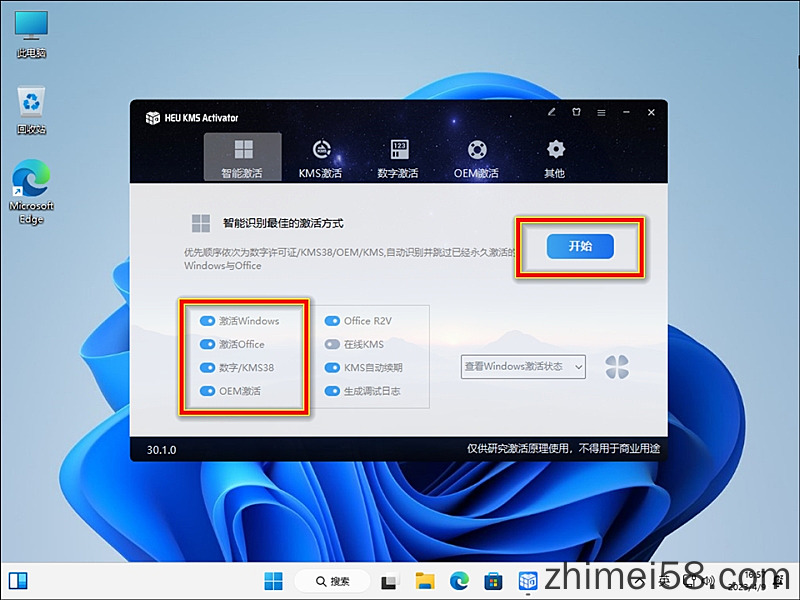800x600 pixels.
Task: Click the HEU KMS Activator logo icon
Action: [x=153, y=118]
